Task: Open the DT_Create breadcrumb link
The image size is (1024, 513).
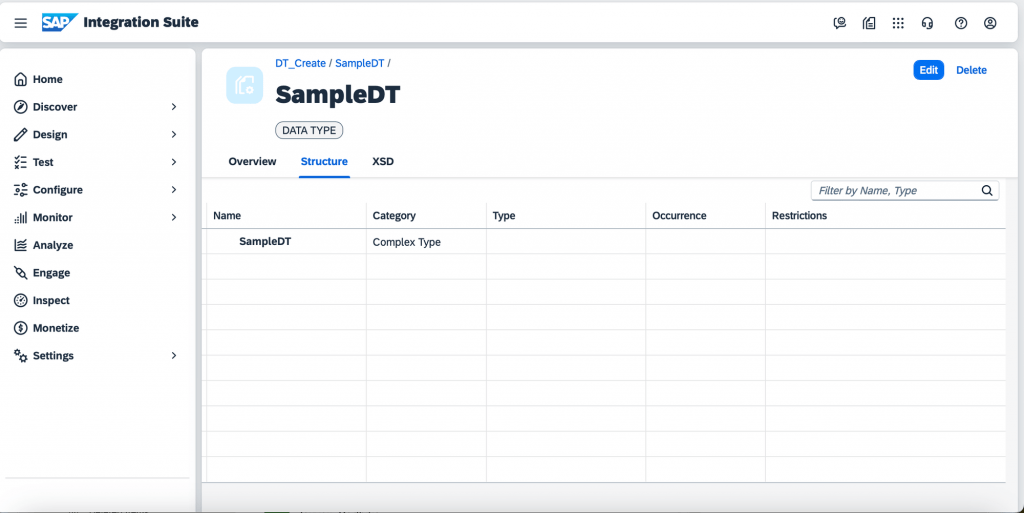Action: [x=300, y=63]
